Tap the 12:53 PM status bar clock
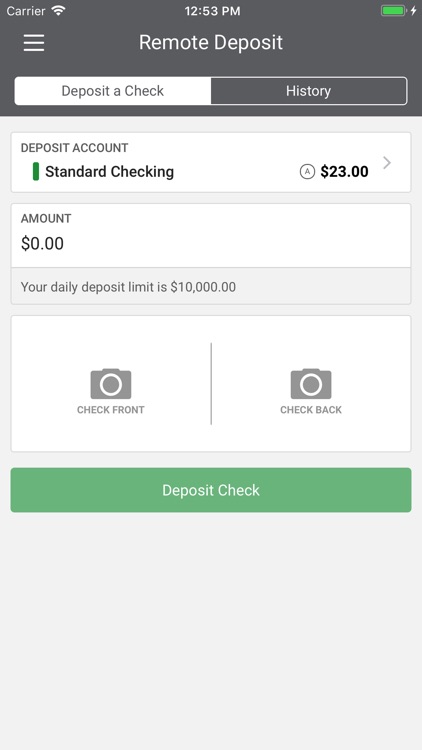The image size is (422, 750). (212, 11)
